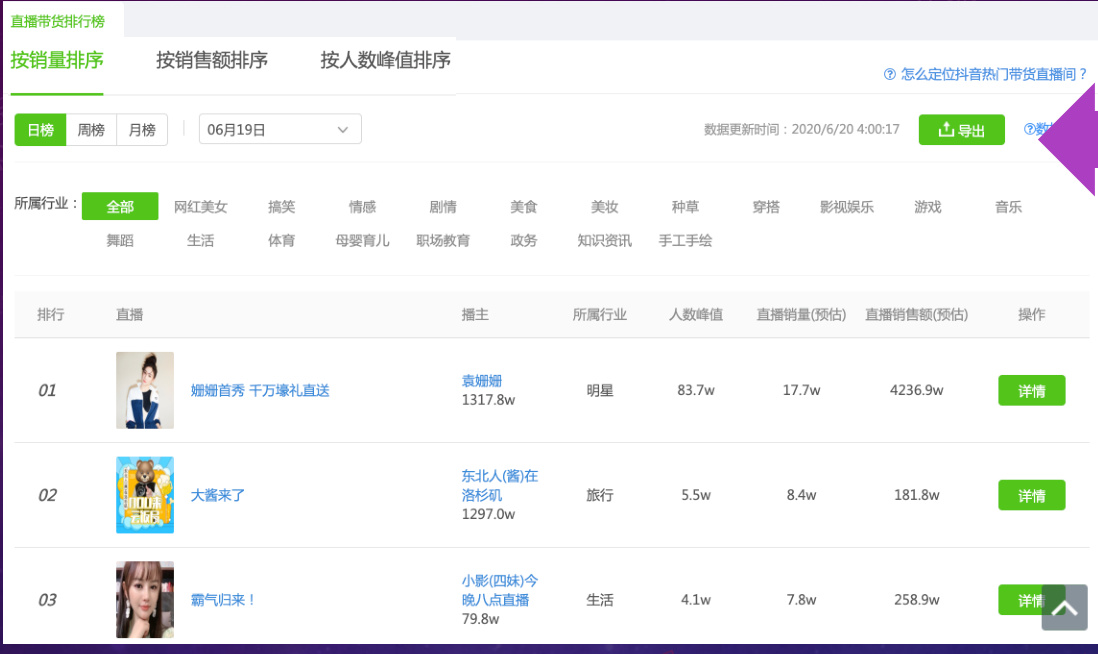The image size is (1098, 654).
Task: Open 大酱来了 livestream link
Action: 218,495
